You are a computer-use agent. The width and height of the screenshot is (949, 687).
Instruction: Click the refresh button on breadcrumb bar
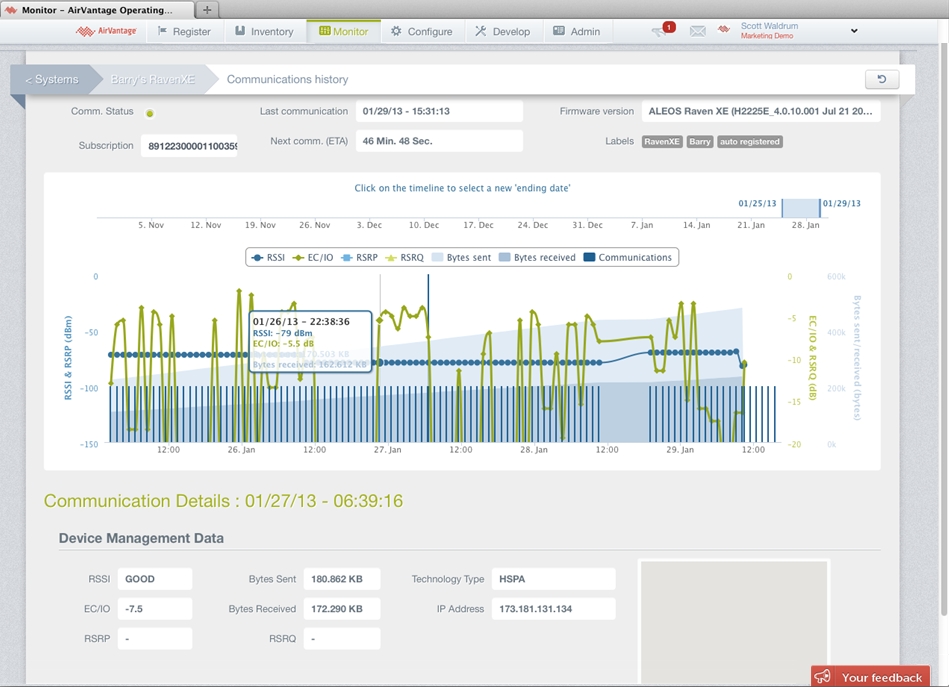click(881, 80)
